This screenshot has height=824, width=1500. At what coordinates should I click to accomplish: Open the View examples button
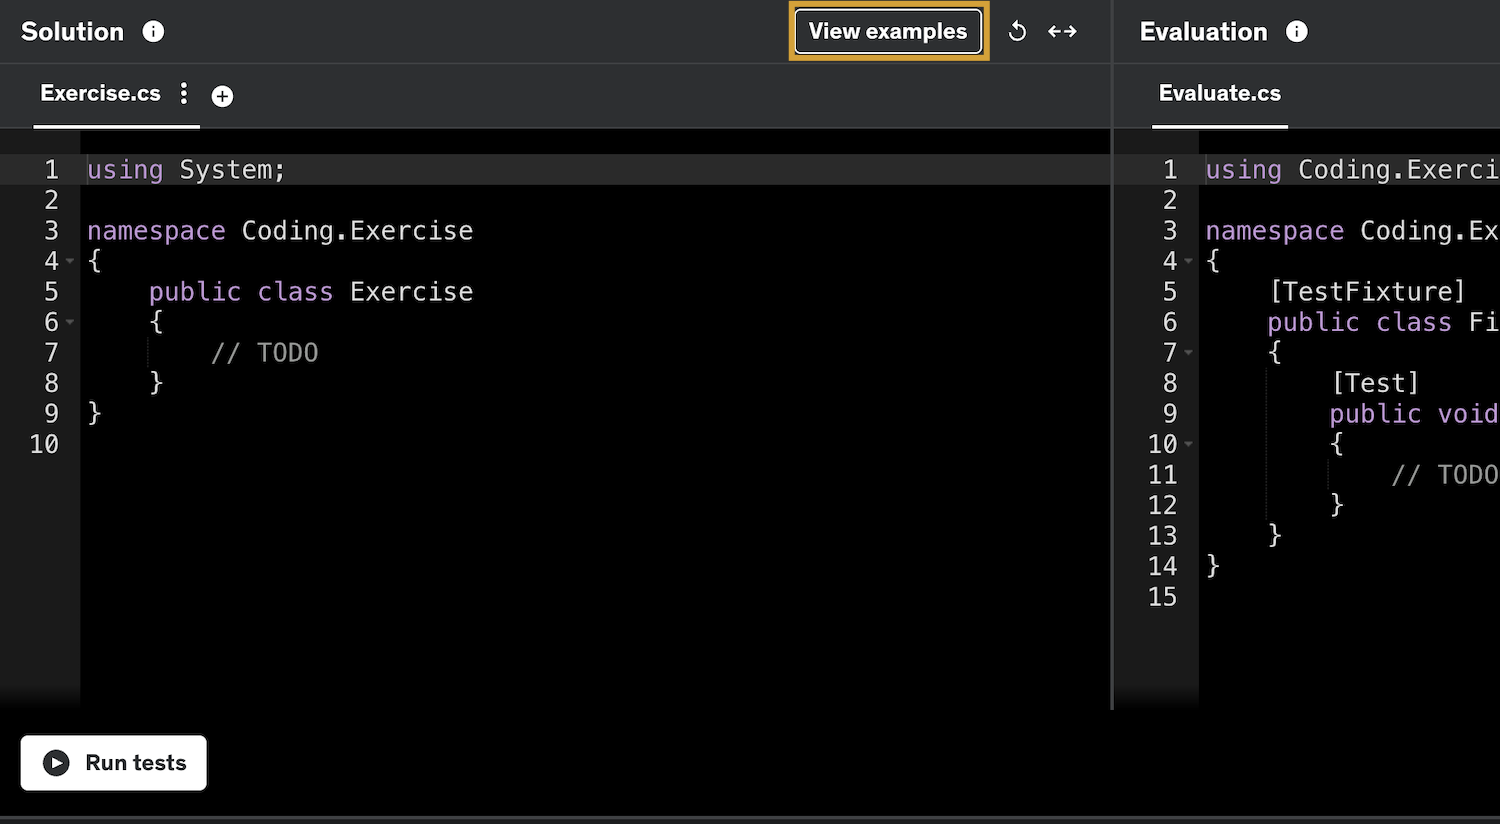pos(888,32)
